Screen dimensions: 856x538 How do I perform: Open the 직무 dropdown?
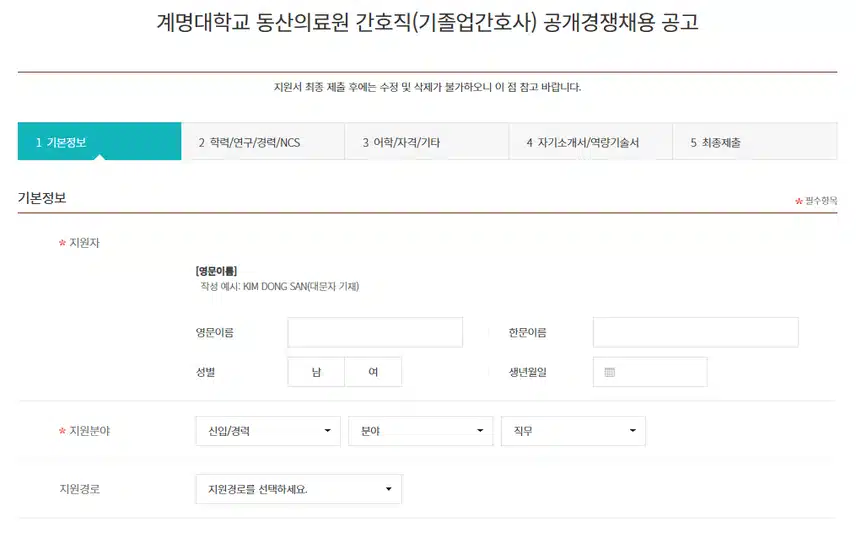573,431
